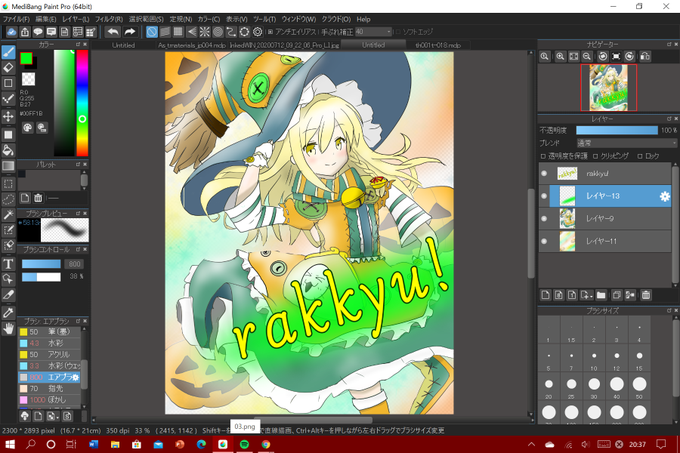Select the Move tool
The height and width of the screenshot is (453, 680).
point(8,117)
